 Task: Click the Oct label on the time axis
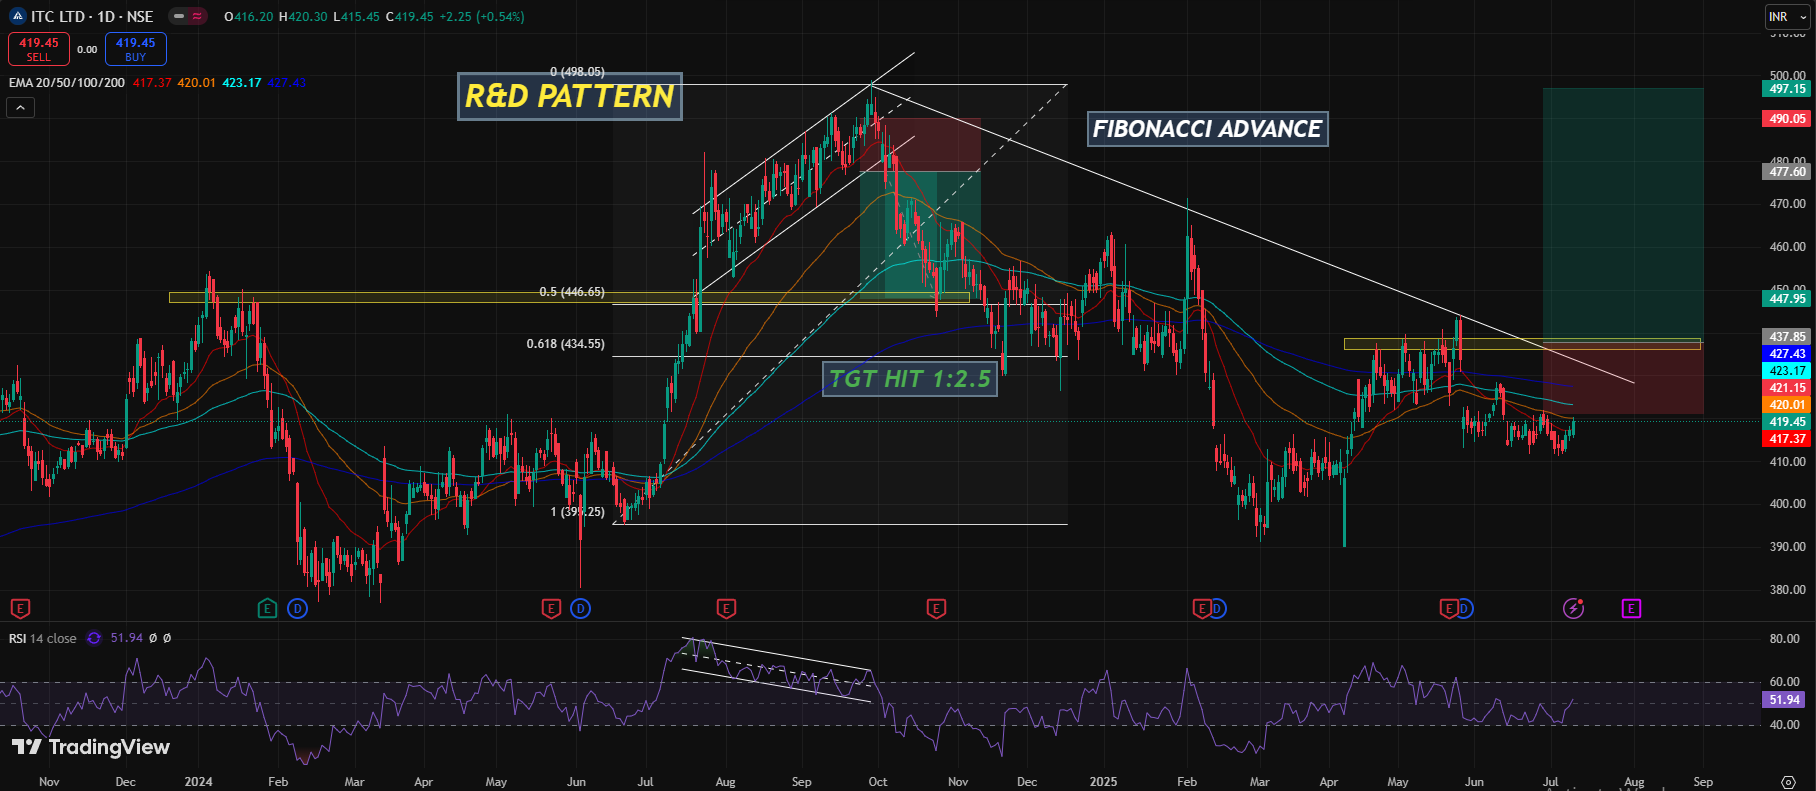(x=878, y=782)
